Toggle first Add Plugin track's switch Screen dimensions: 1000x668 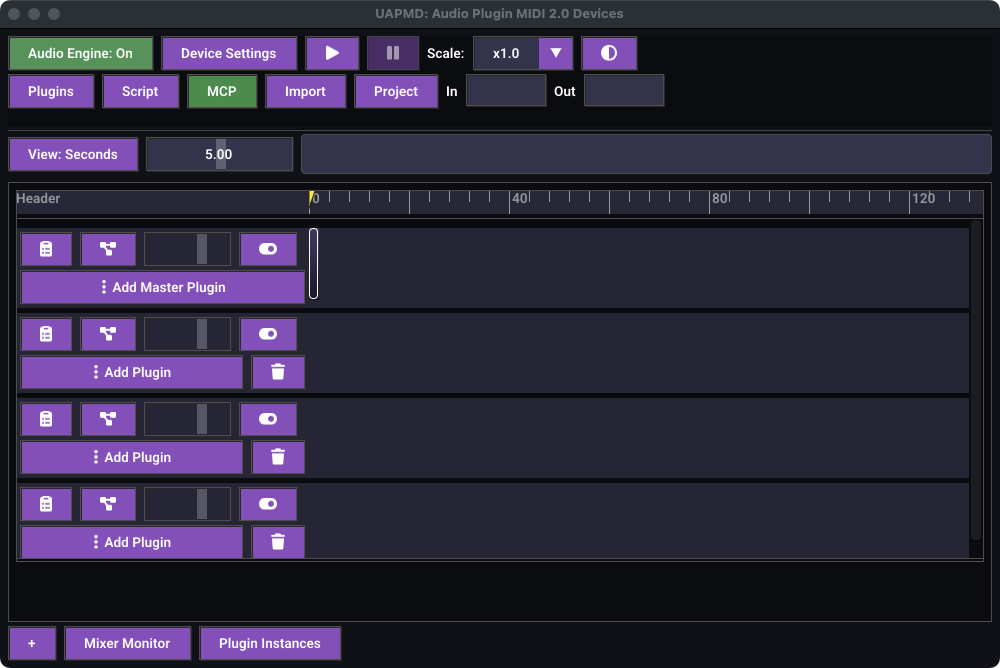[268, 334]
